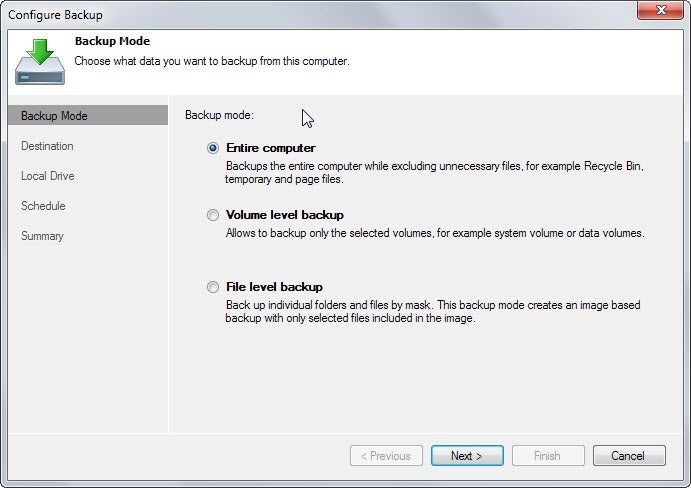The image size is (691, 488).
Task: Click the "Backup mode:" label
Action: tap(219, 116)
